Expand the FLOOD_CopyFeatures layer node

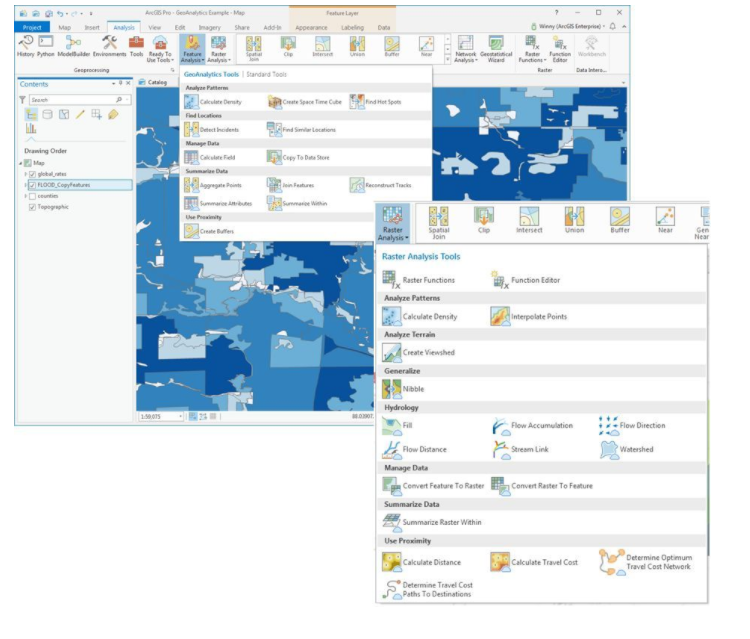click(x=25, y=185)
